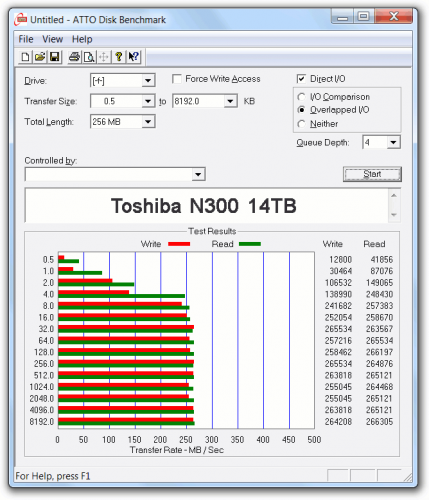Enable Force Write Access checkbox
Image resolution: width=429 pixels, height=500 pixels.
(177, 79)
